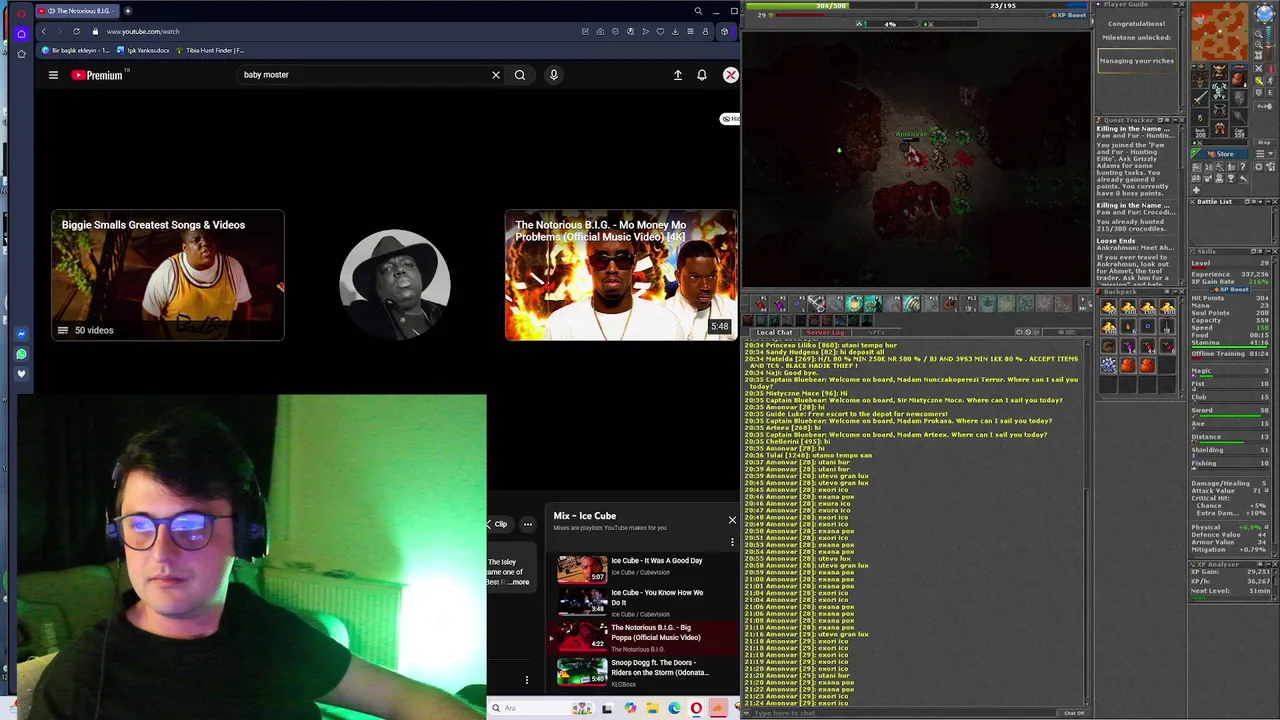Click the white crystal item in Backpack
The height and width of the screenshot is (720, 1280).
point(1108,365)
